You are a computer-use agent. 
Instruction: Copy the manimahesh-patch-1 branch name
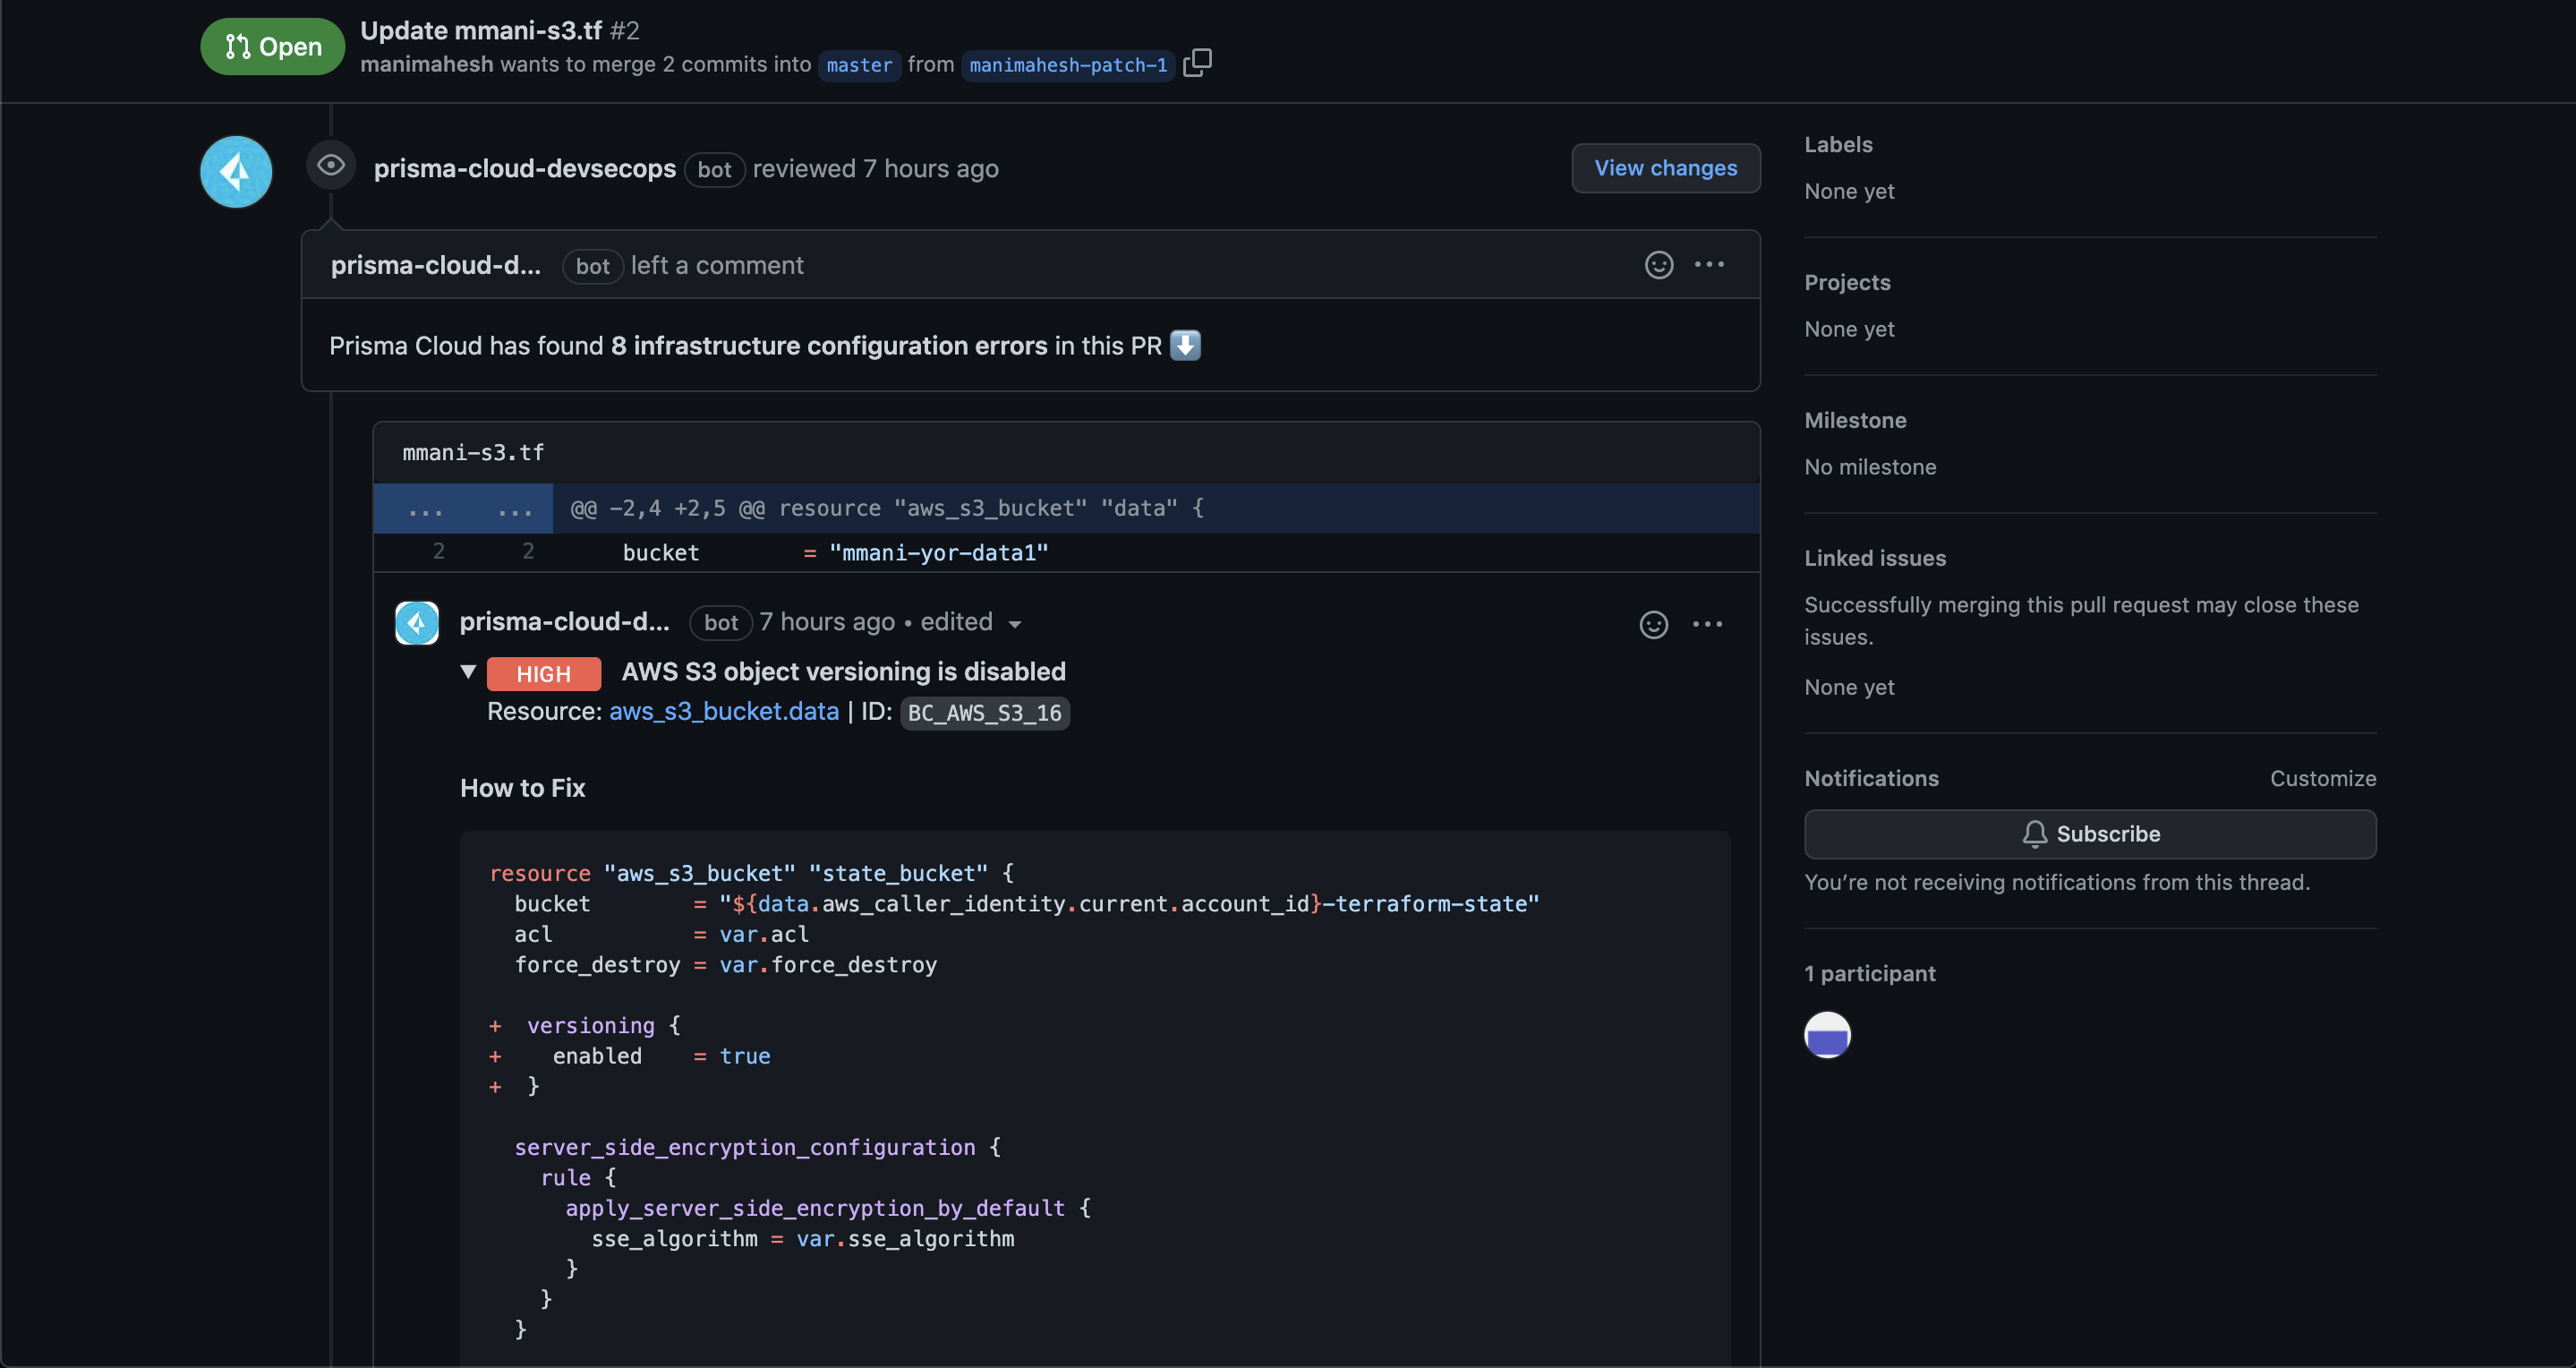pyautogui.click(x=1197, y=63)
